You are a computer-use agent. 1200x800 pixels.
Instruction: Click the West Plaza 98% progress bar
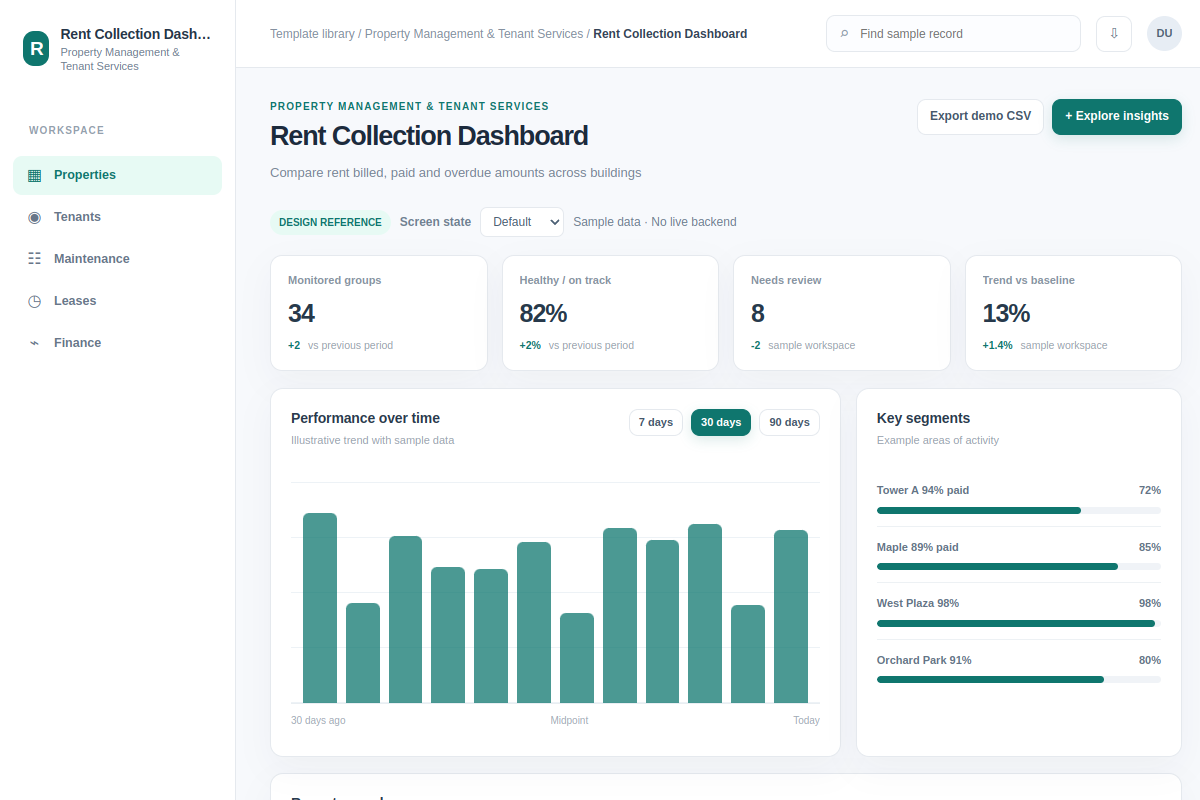pos(1019,623)
